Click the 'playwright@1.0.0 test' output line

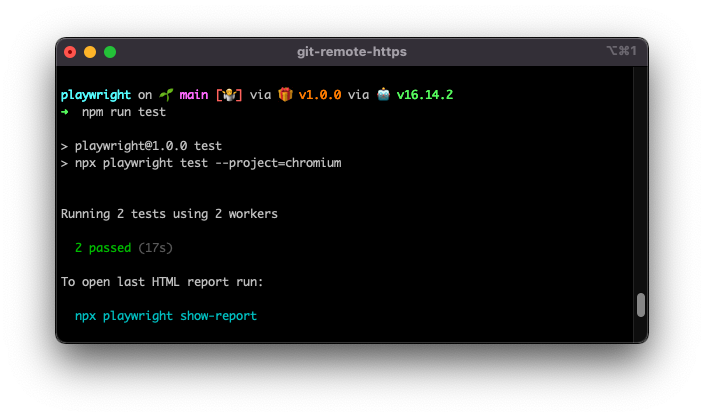coord(148,146)
